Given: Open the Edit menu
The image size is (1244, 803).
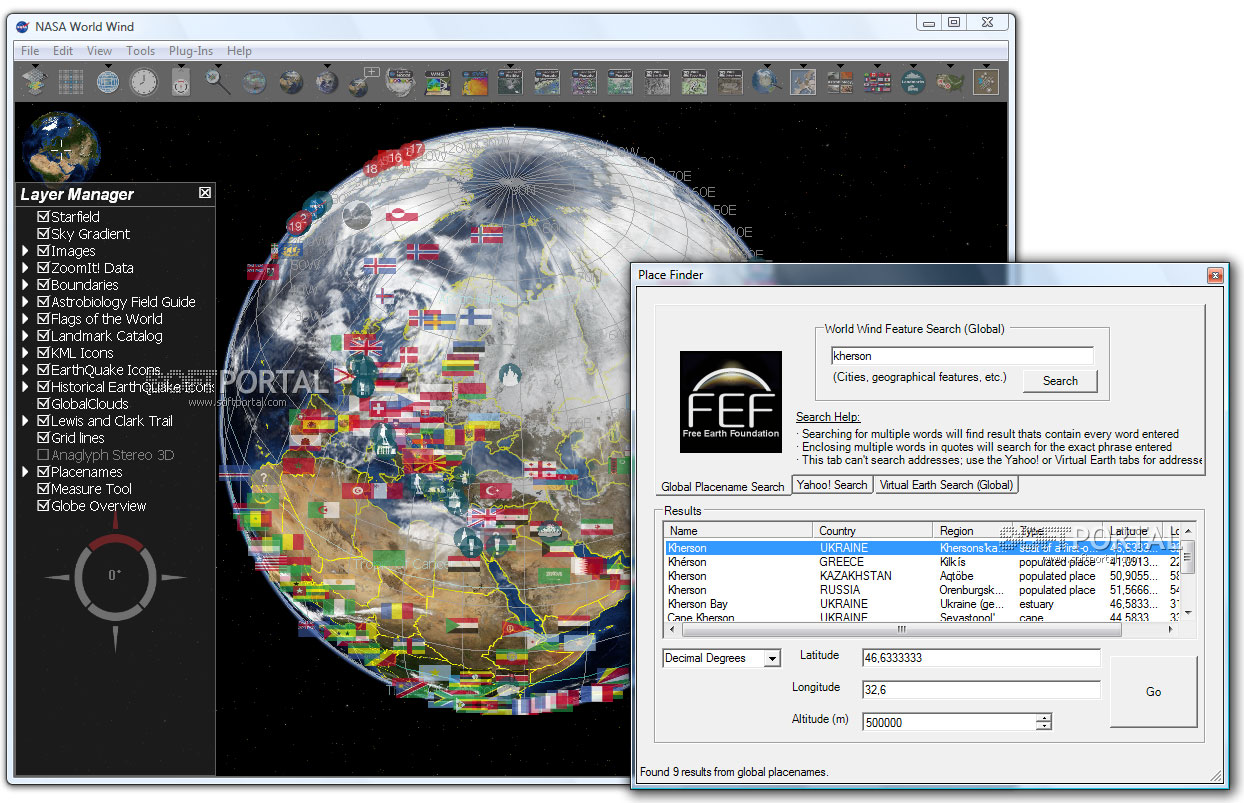Looking at the screenshot, I should pyautogui.click(x=63, y=51).
